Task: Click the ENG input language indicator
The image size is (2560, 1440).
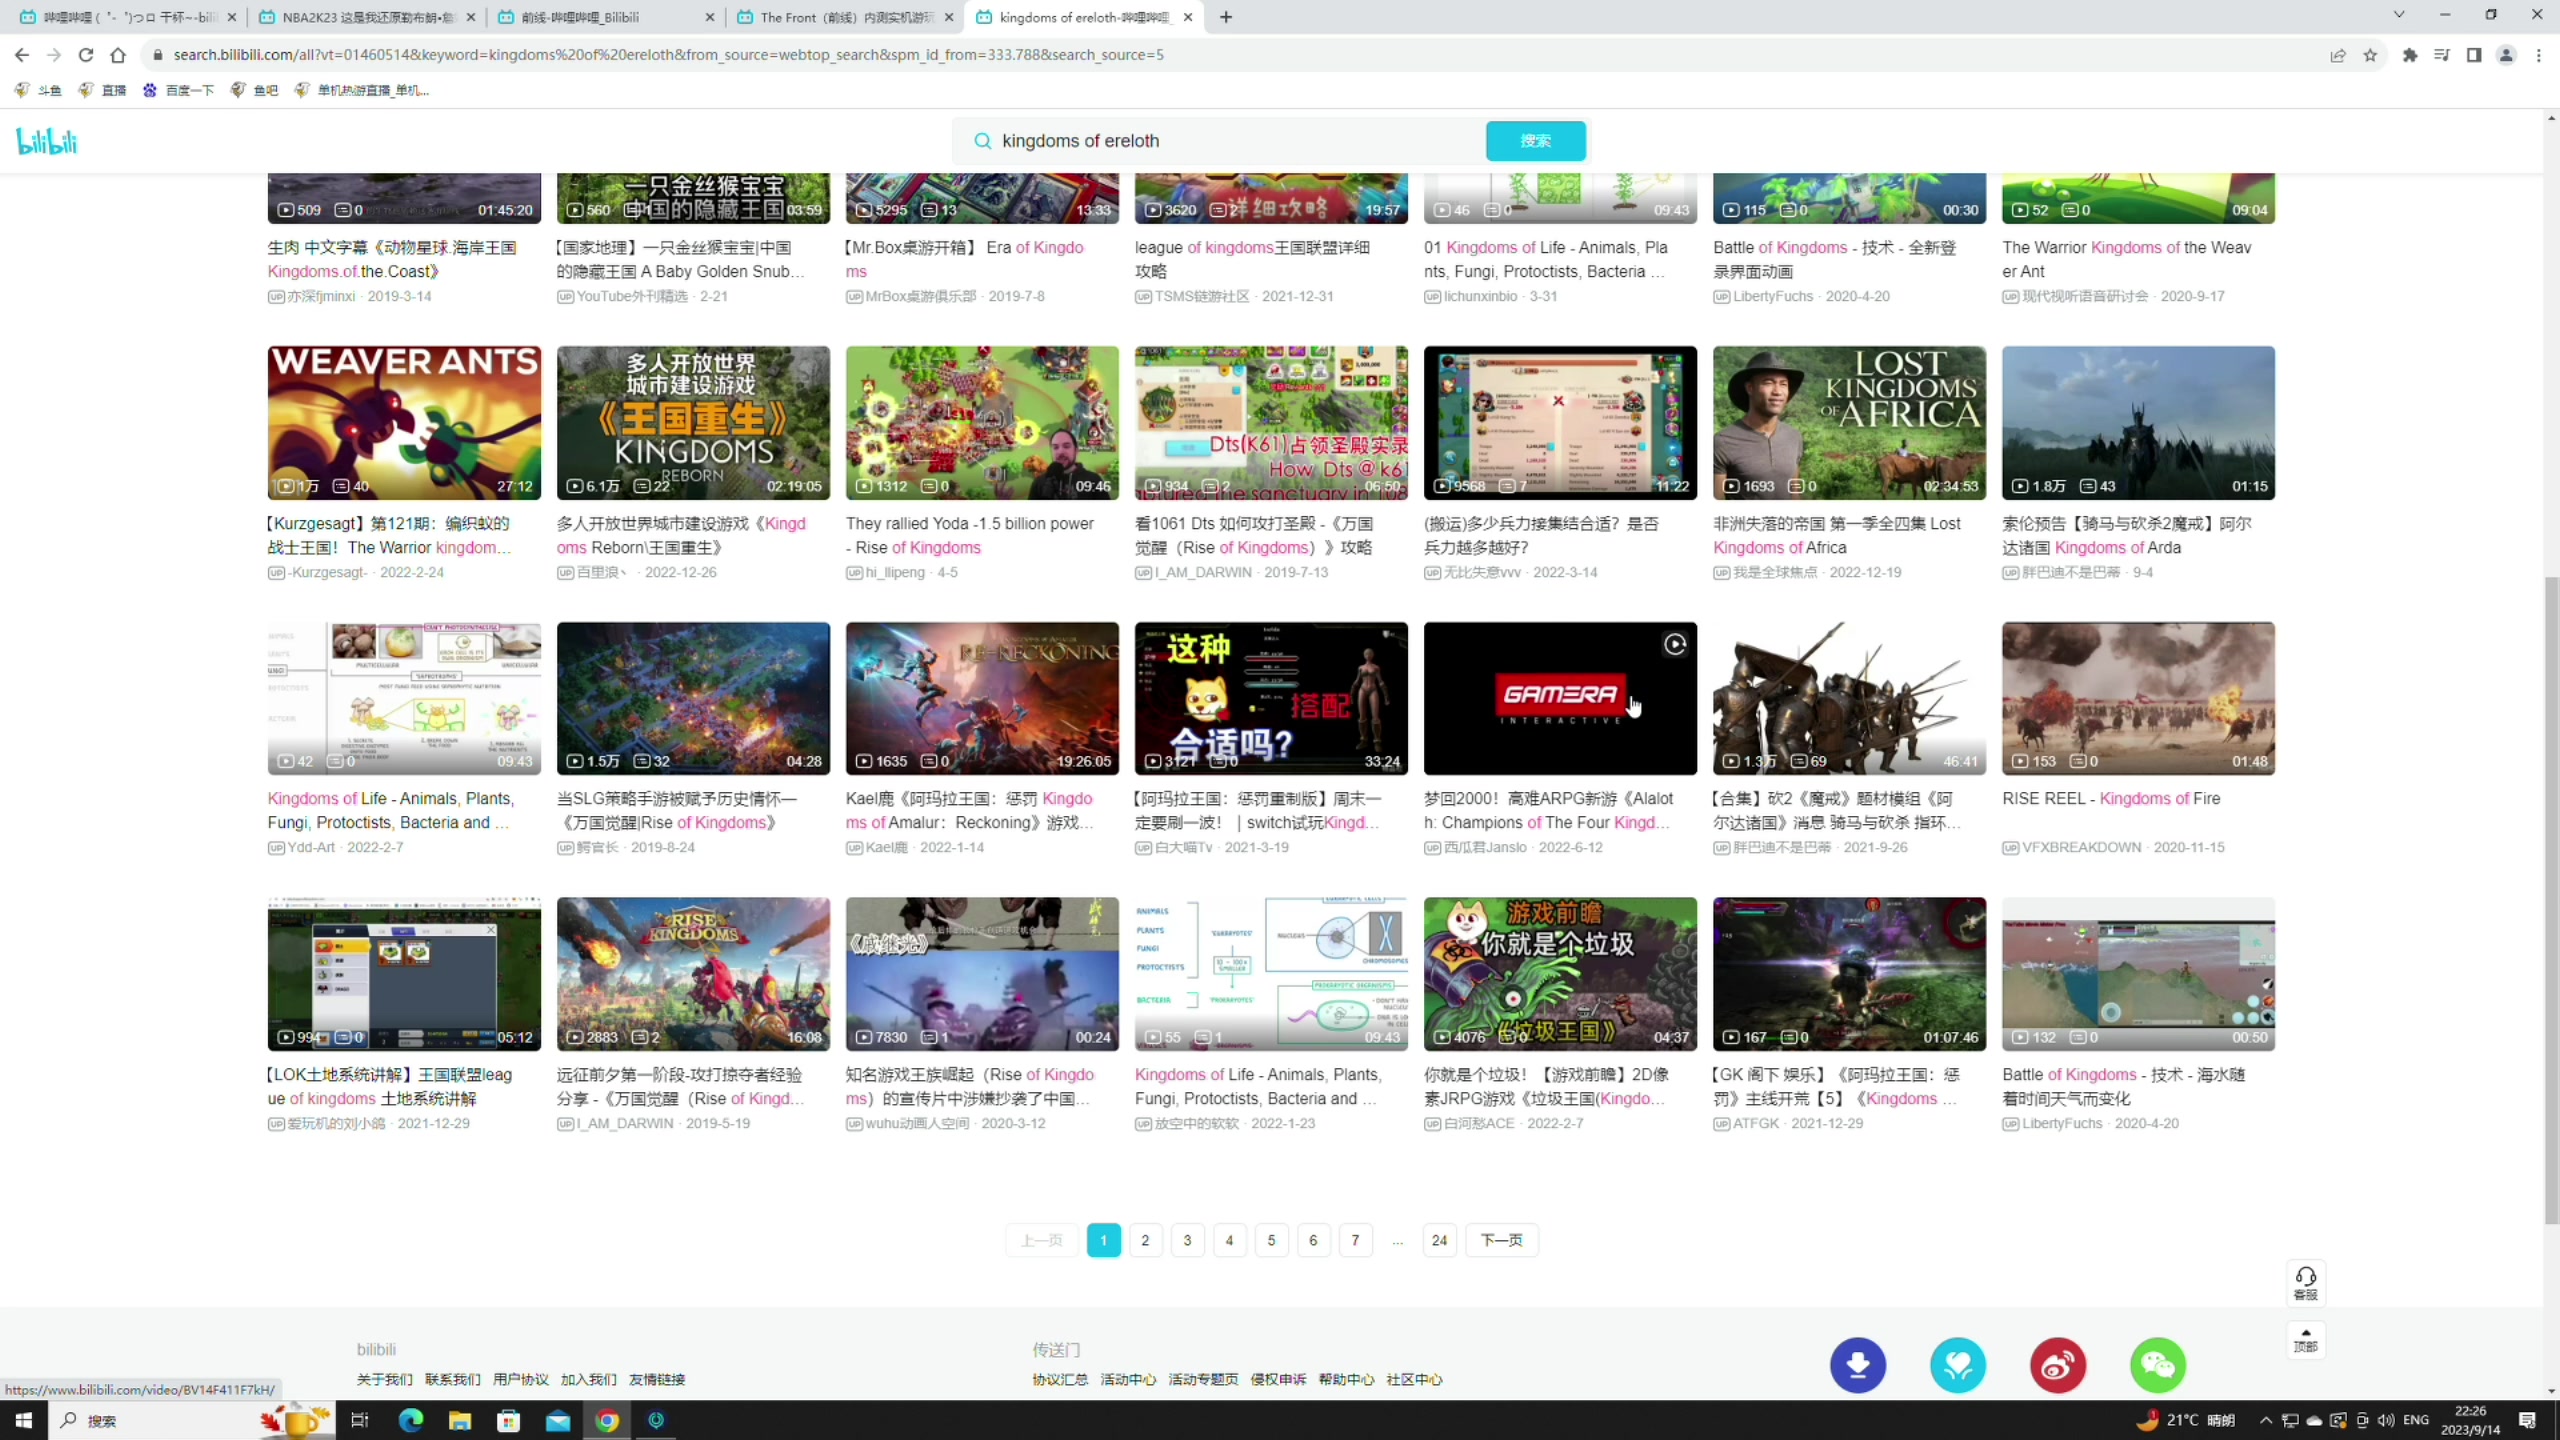Action: (x=2416, y=1420)
